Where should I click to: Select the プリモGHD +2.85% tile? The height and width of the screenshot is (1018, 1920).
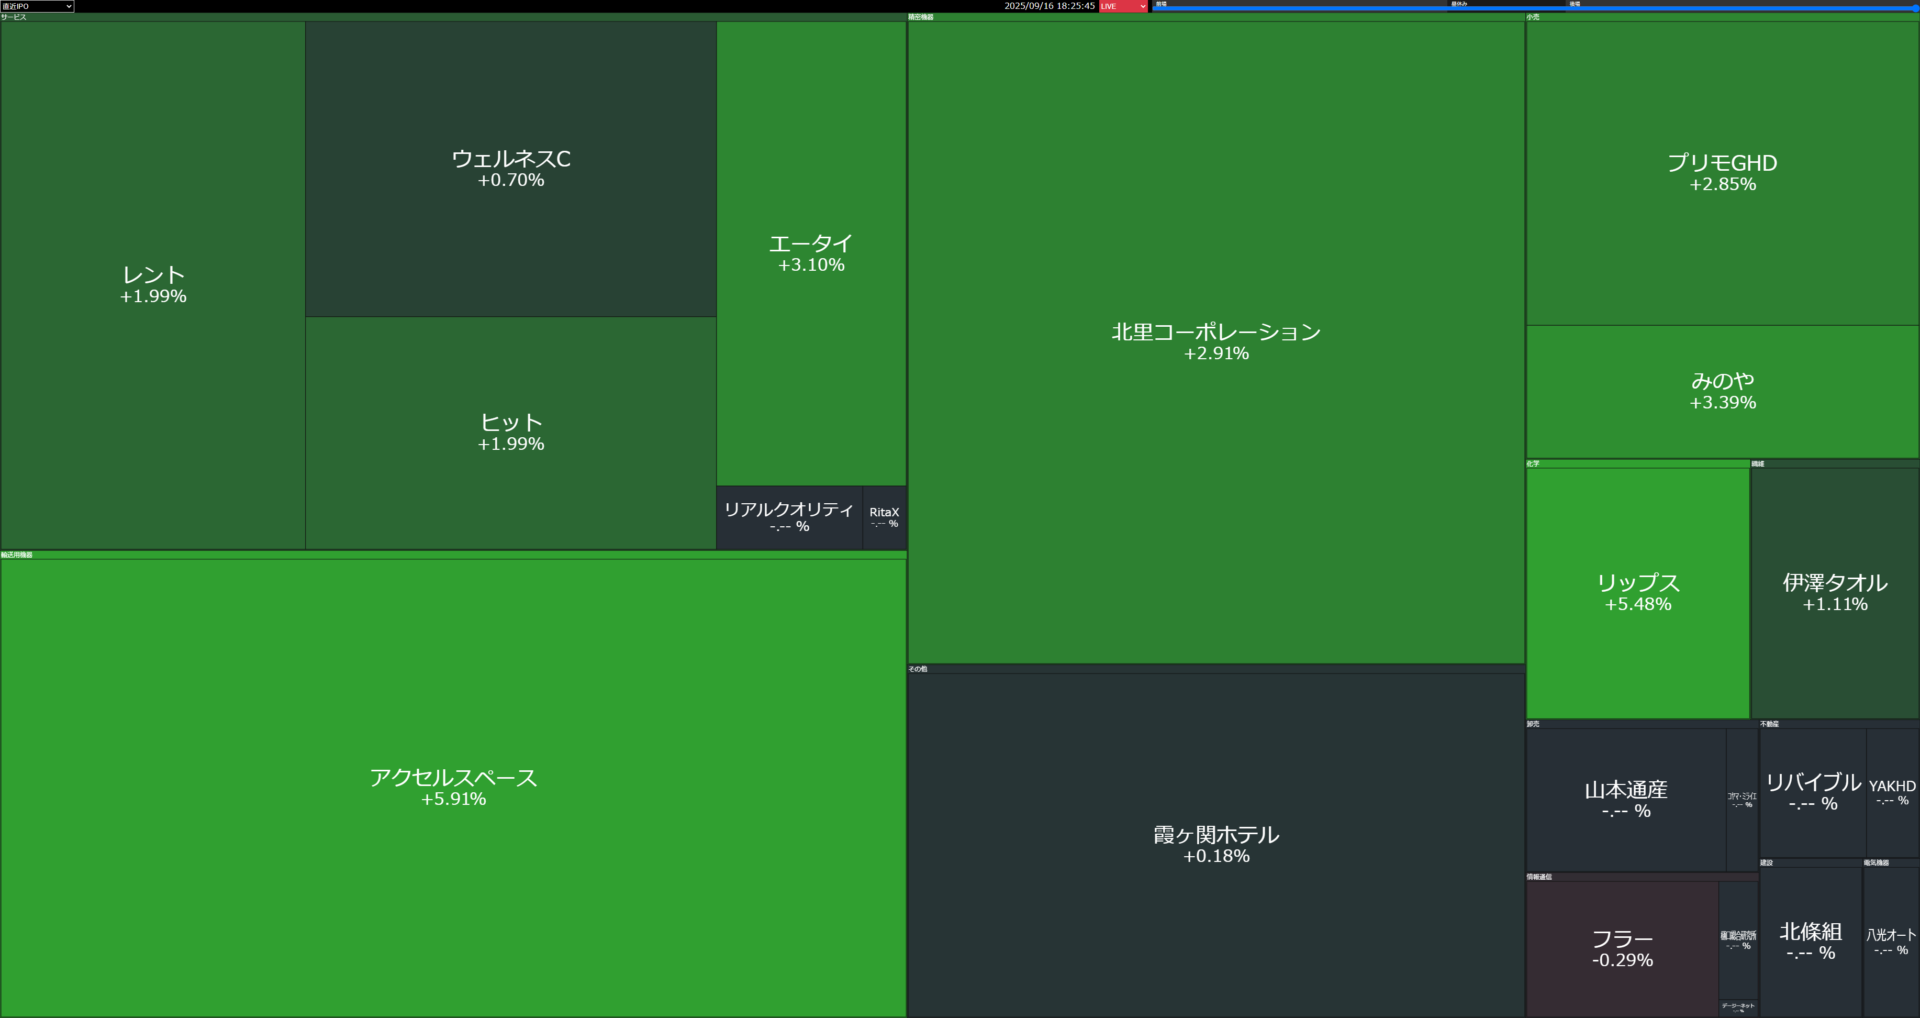[1722, 173]
